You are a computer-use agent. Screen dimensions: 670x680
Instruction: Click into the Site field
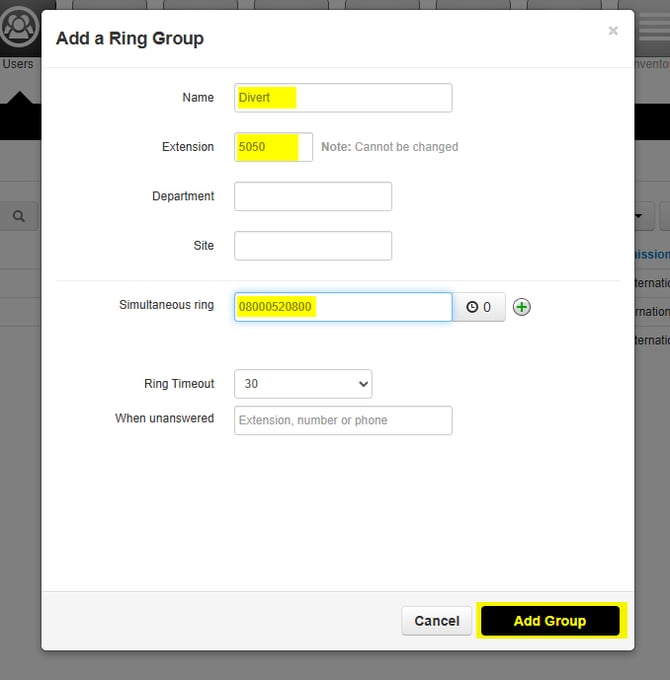[313, 246]
